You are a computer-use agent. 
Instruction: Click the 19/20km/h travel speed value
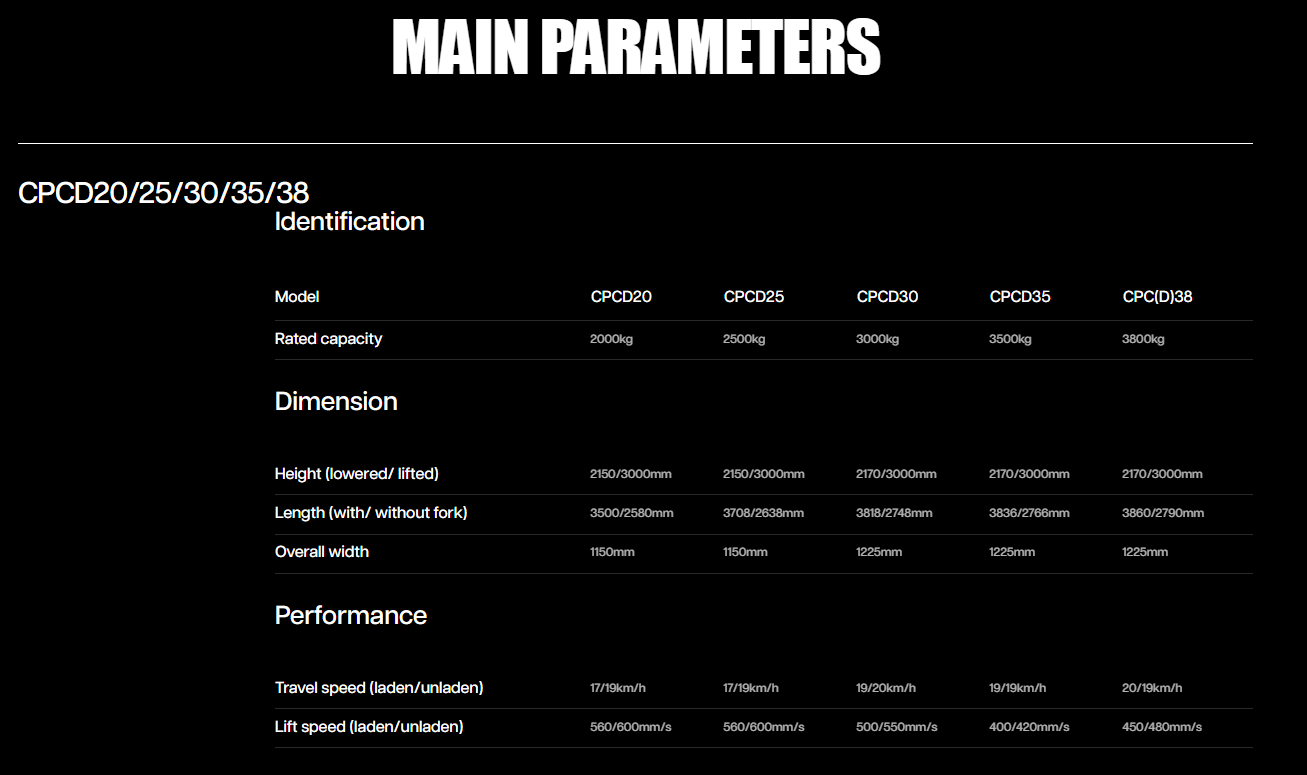click(x=885, y=688)
